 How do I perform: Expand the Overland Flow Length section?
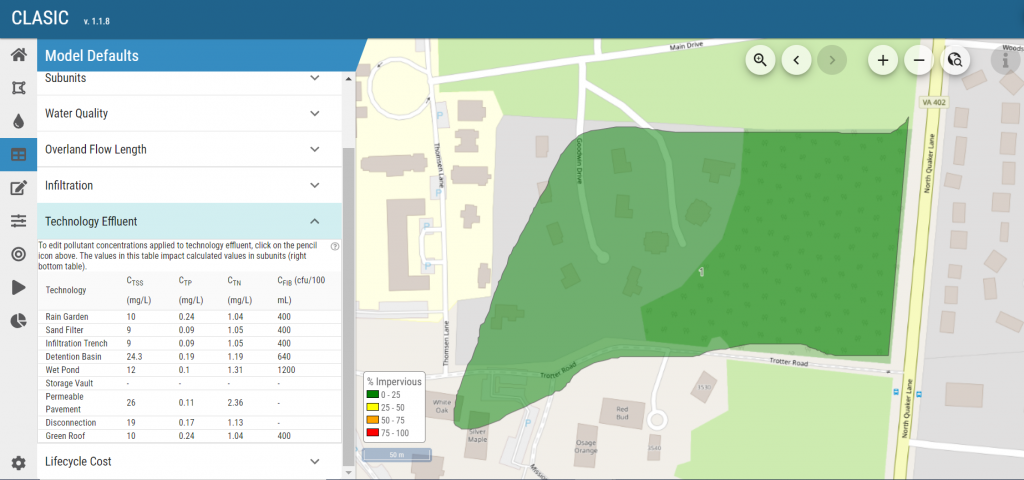[190, 149]
